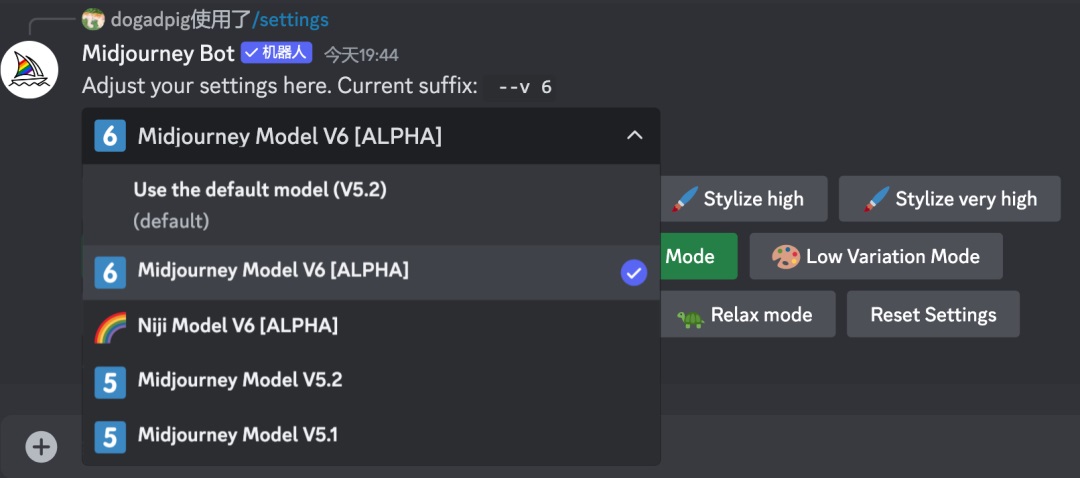Image resolution: width=1080 pixels, height=478 pixels.
Task: Click the 5 icon beside Model V5.2
Action: (110, 381)
